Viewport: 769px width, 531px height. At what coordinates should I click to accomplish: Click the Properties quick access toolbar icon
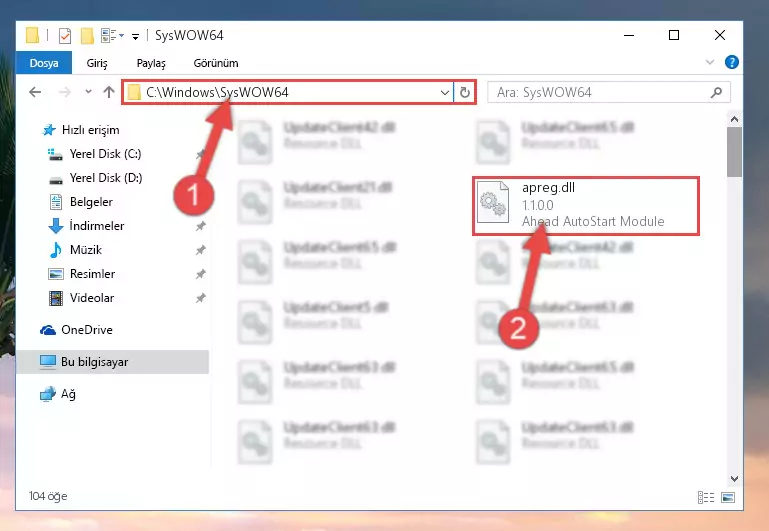[x=65, y=35]
